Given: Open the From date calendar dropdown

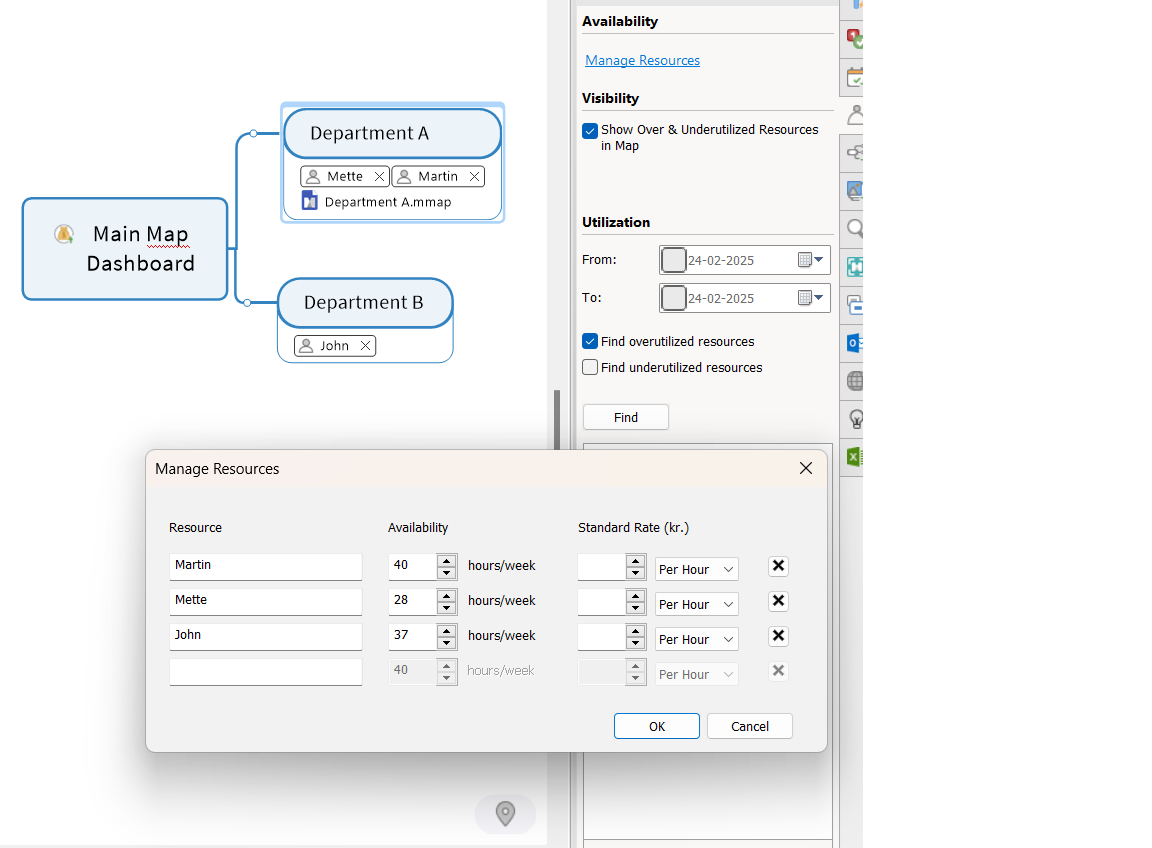Looking at the screenshot, I should tap(811, 260).
